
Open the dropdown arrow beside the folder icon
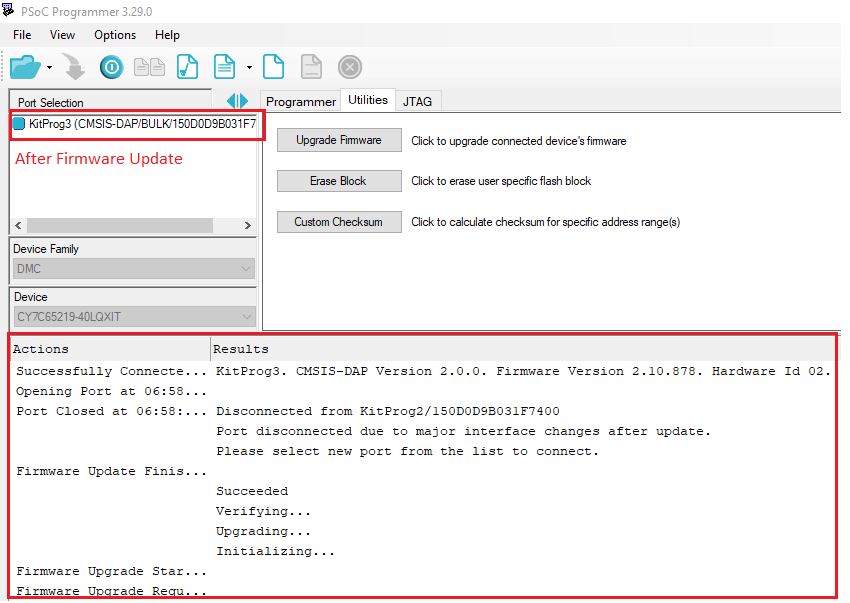49,68
